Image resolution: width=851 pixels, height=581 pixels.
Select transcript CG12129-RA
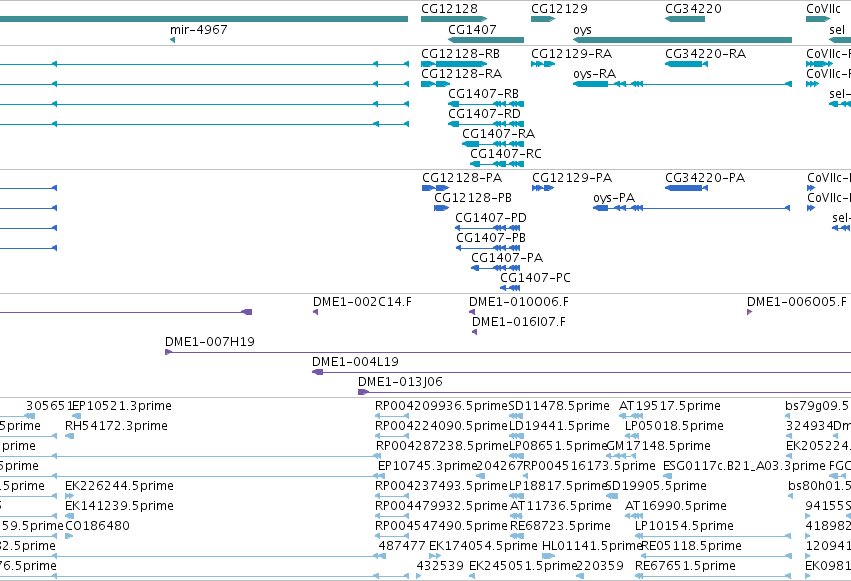[571, 54]
